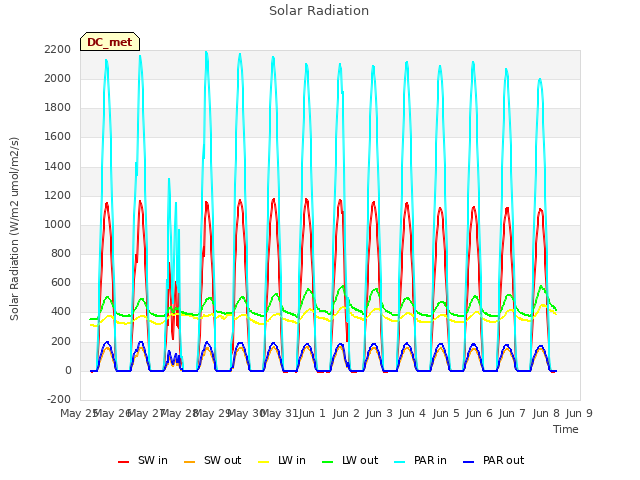Image resolution: width=640 pixels, height=480 pixels.
Task: Click the green LW out legend swatch
Action: pos(327,461)
